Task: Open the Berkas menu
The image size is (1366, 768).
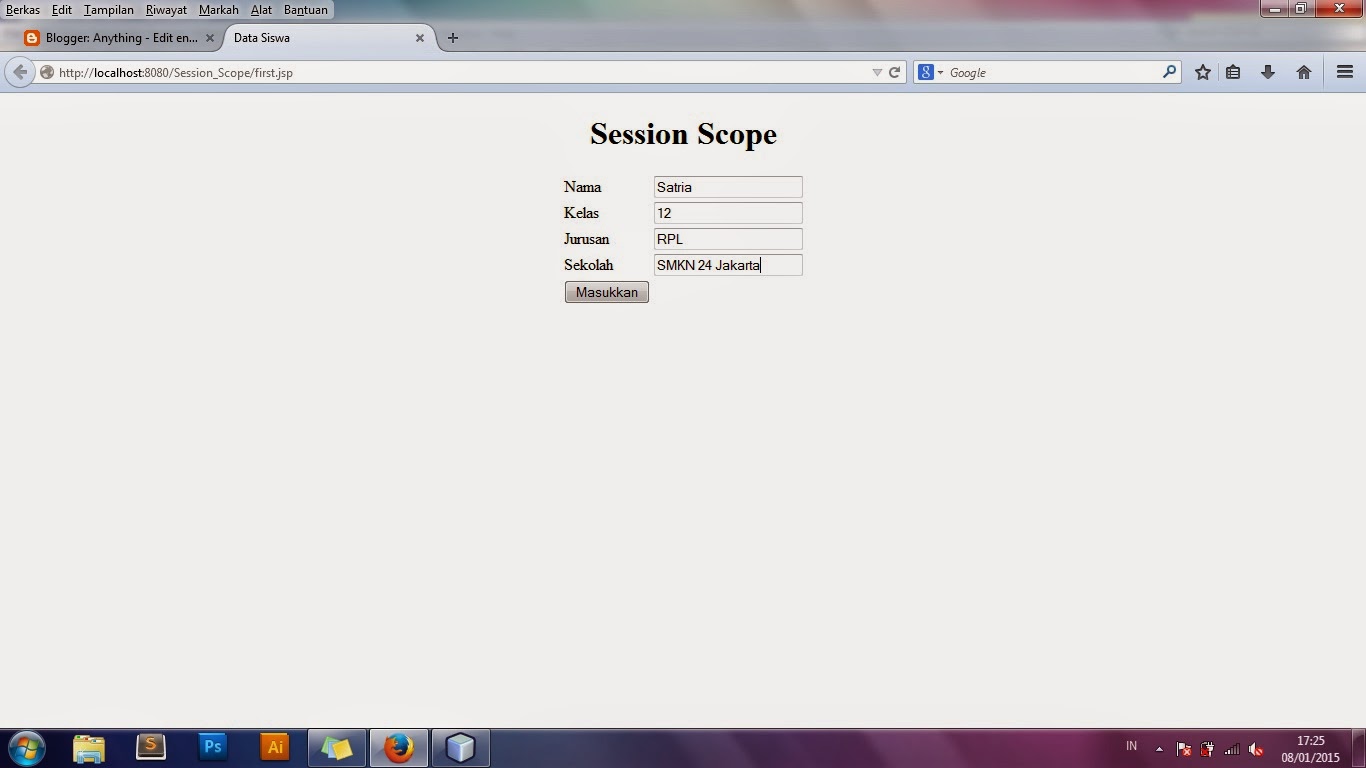Action: 23,10
